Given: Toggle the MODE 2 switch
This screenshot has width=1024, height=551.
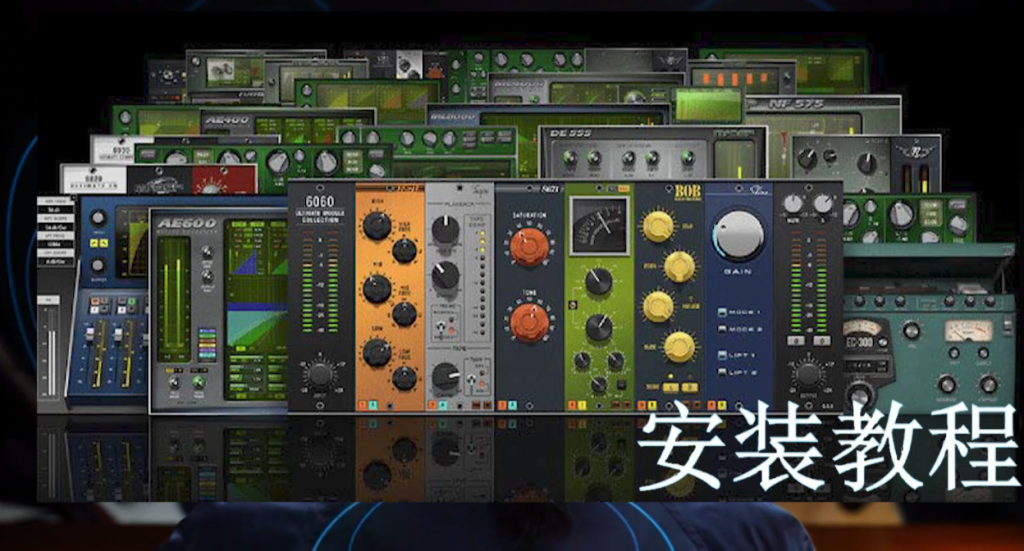Looking at the screenshot, I should [723, 330].
